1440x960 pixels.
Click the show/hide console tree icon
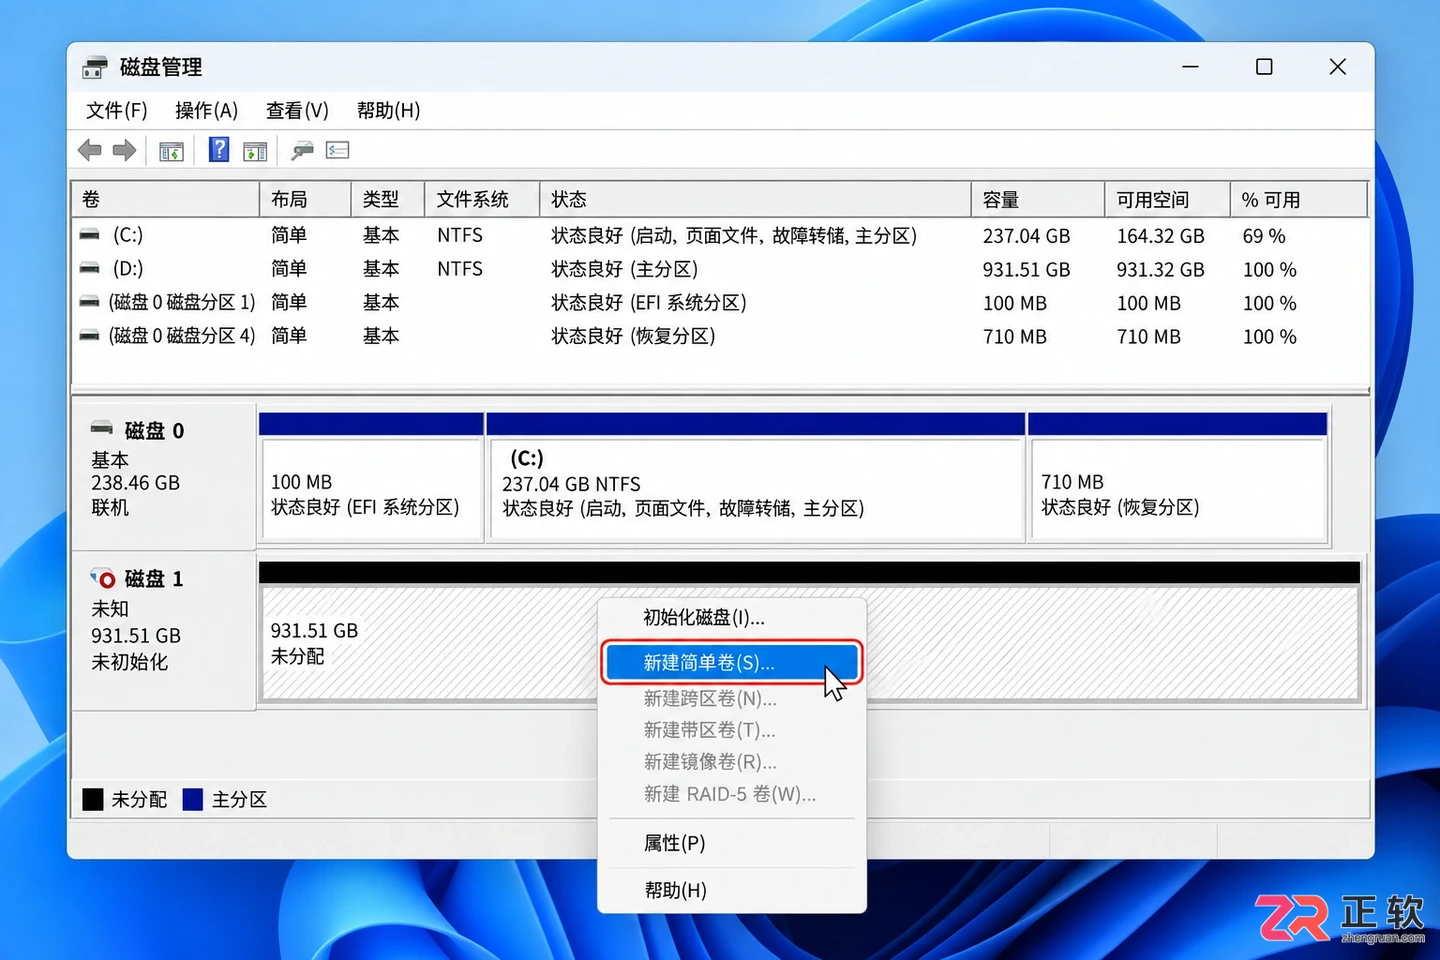coord(172,151)
